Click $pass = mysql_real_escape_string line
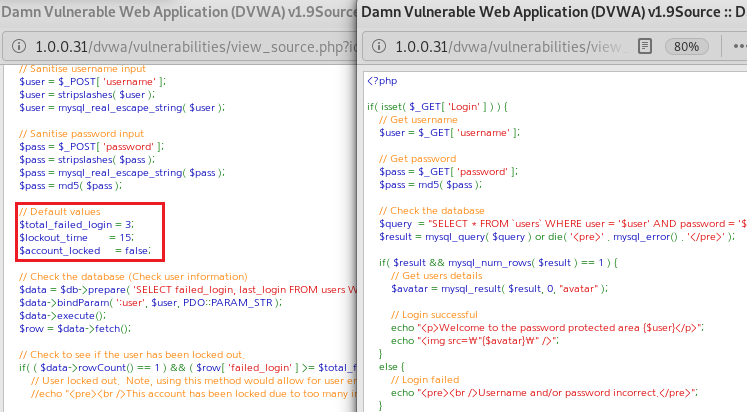747x412 pixels. point(122,172)
